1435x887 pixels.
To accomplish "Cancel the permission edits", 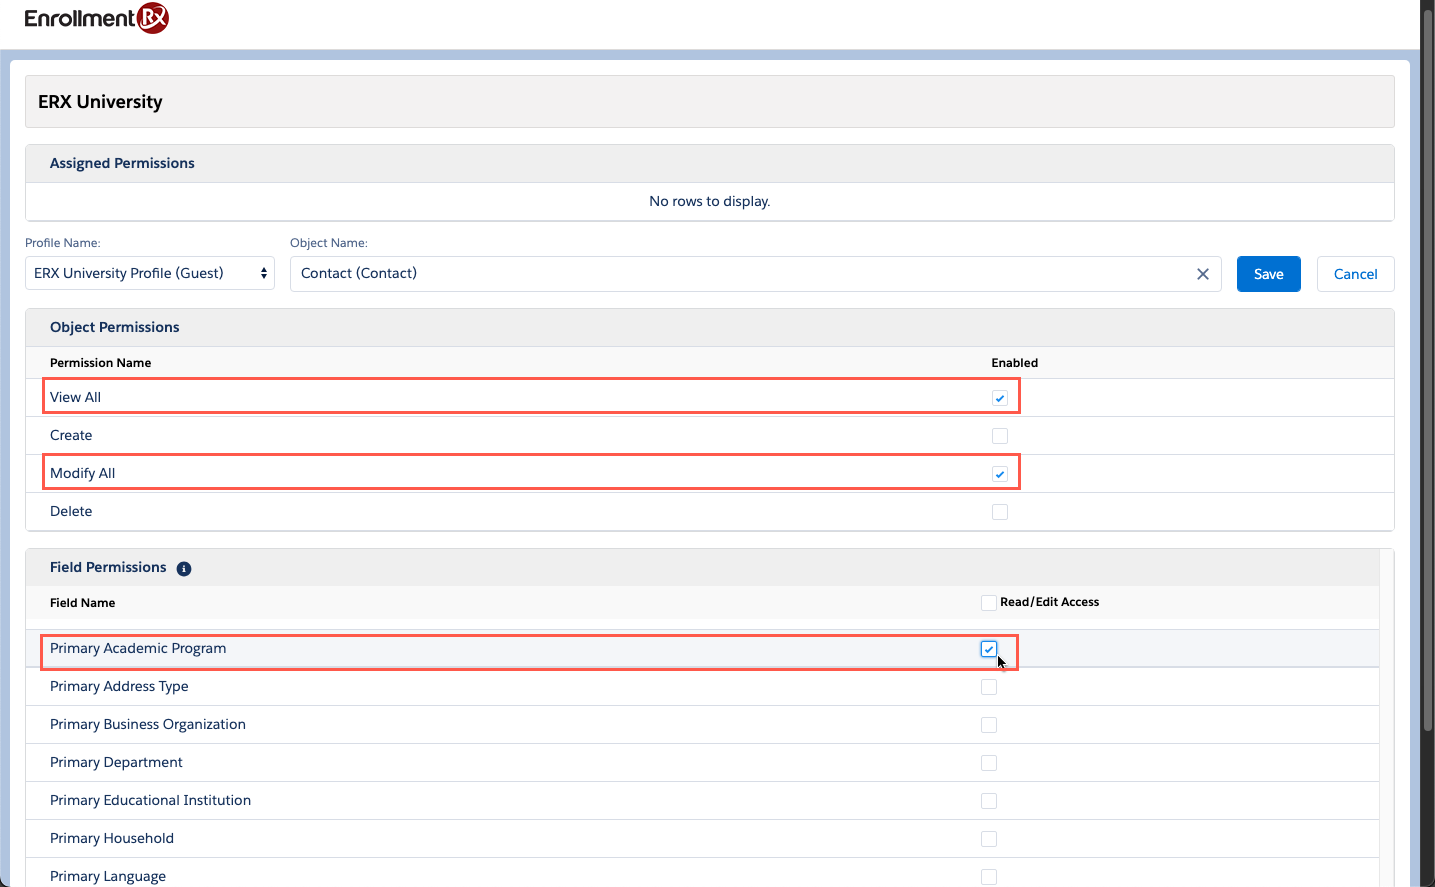I will click(1355, 274).
